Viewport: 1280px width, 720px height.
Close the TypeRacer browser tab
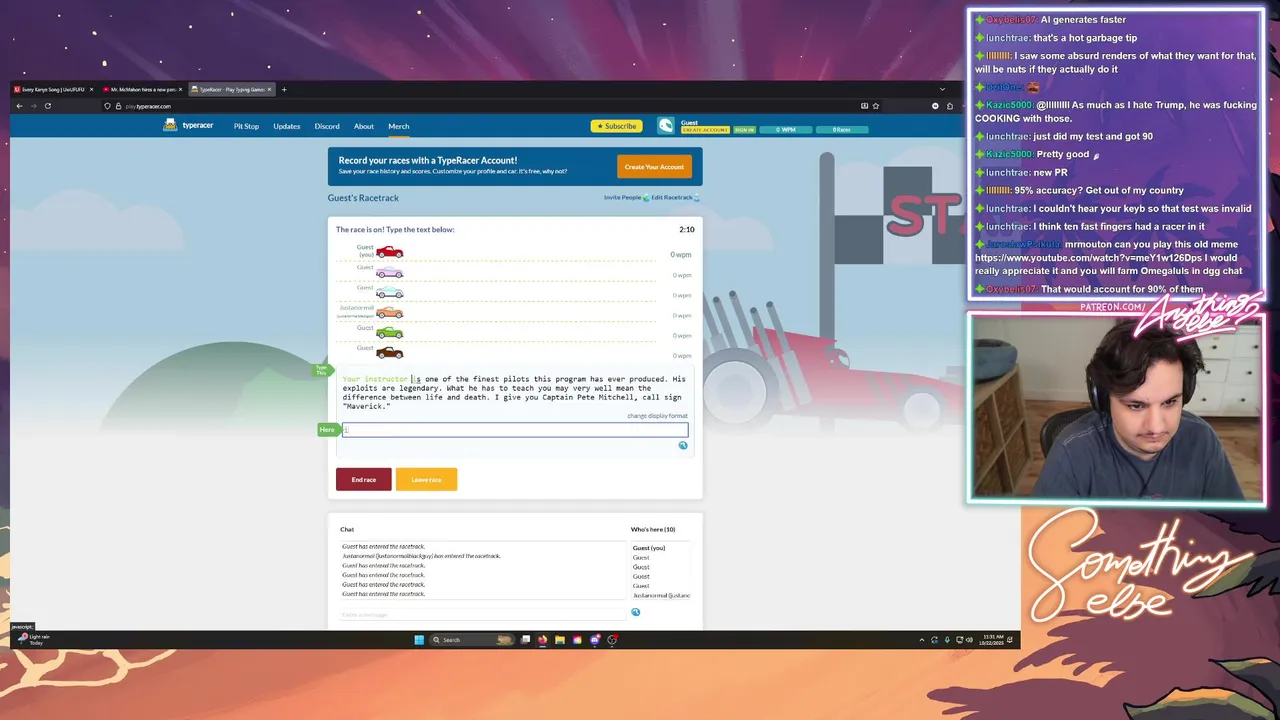point(269,90)
